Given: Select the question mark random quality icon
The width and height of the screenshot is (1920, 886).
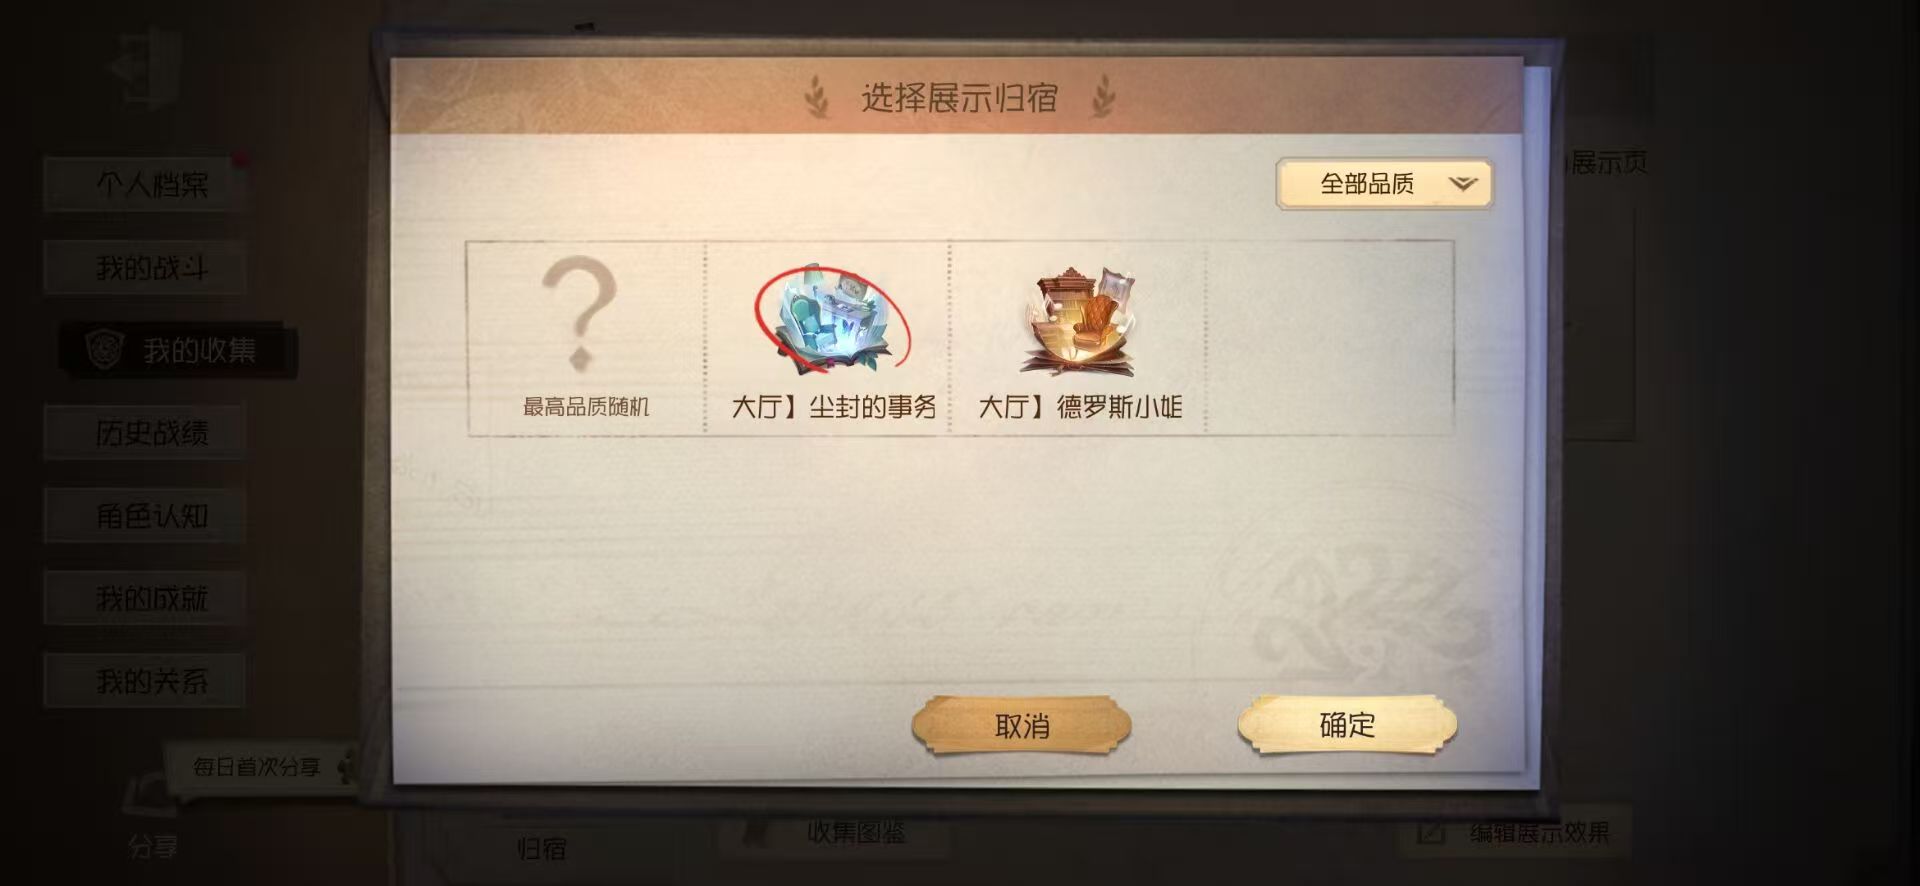Looking at the screenshot, I should (x=579, y=314).
